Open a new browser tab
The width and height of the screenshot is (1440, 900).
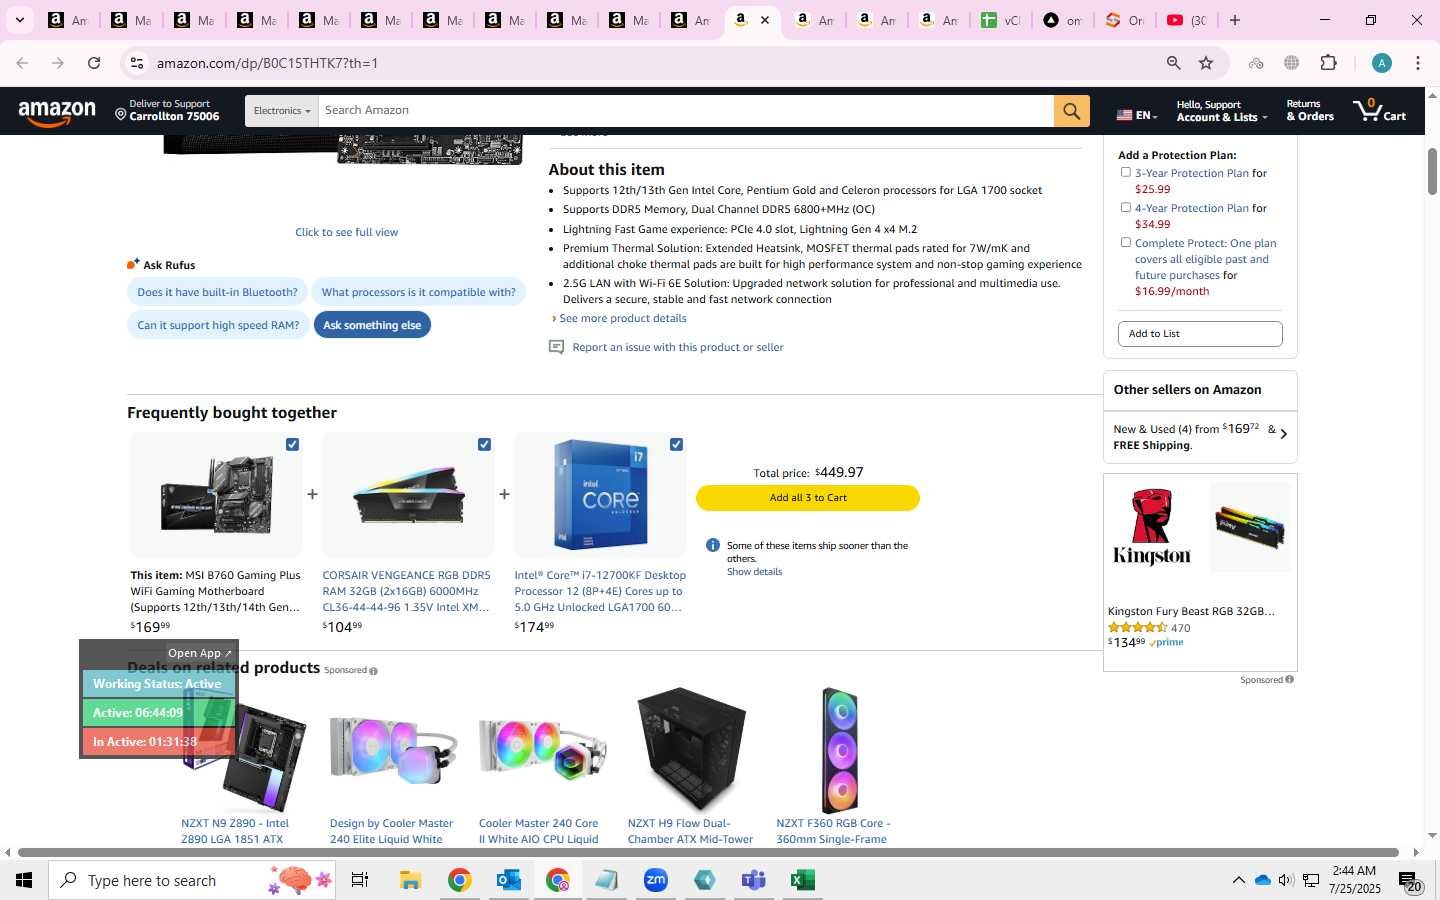[x=1235, y=20]
